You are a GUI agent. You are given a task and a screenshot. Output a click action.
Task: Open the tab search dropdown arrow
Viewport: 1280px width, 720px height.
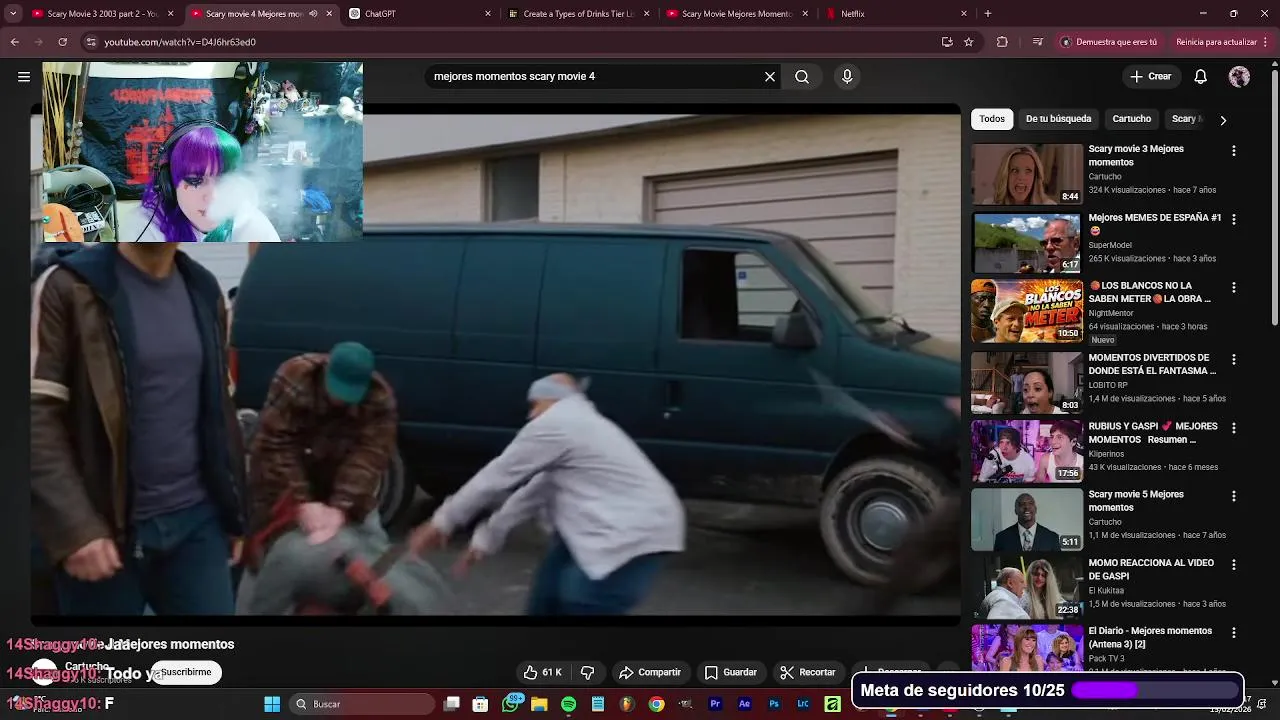click(13, 14)
